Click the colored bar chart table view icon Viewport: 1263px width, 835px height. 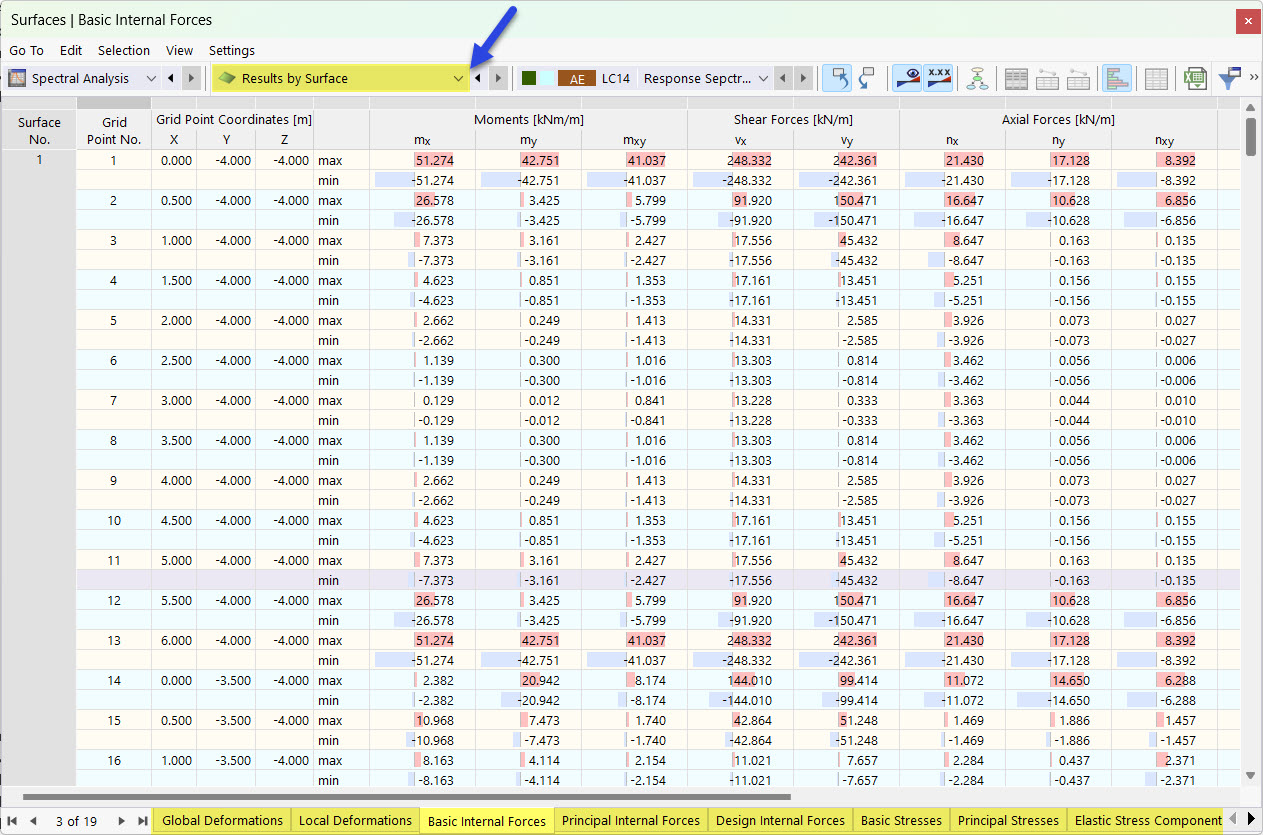[1117, 78]
